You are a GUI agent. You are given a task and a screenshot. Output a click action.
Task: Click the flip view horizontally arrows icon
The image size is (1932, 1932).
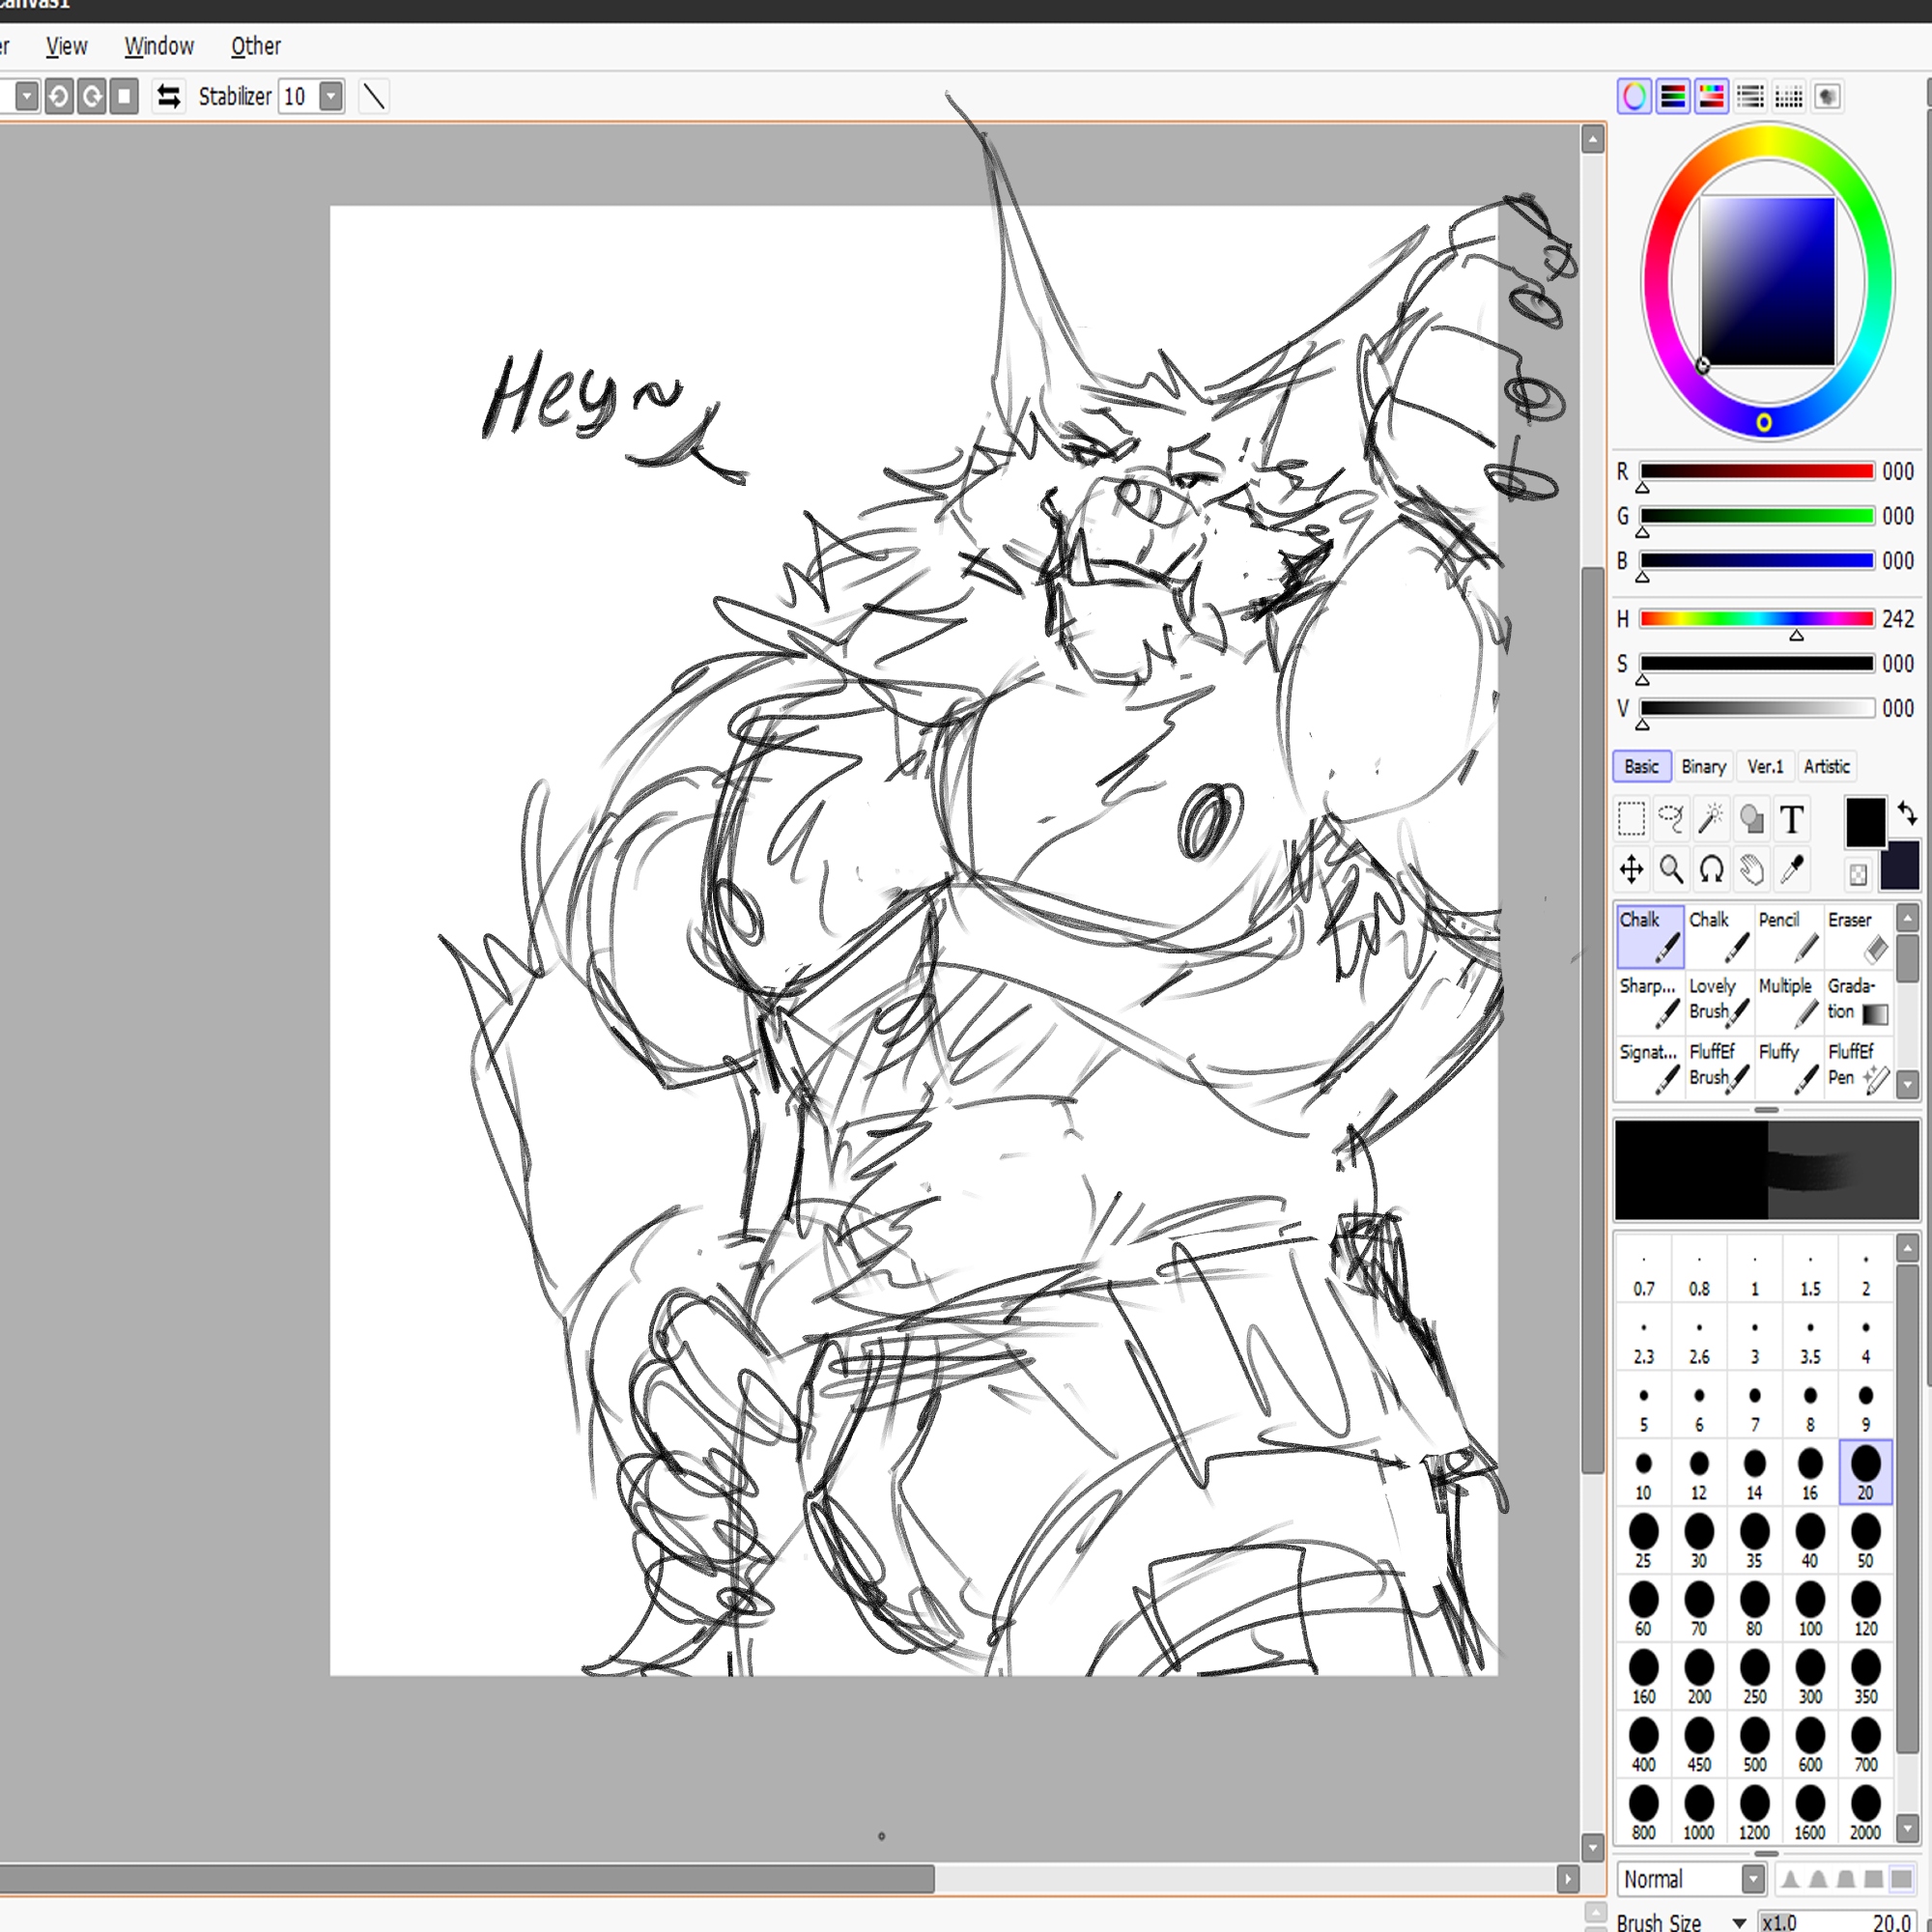(169, 97)
